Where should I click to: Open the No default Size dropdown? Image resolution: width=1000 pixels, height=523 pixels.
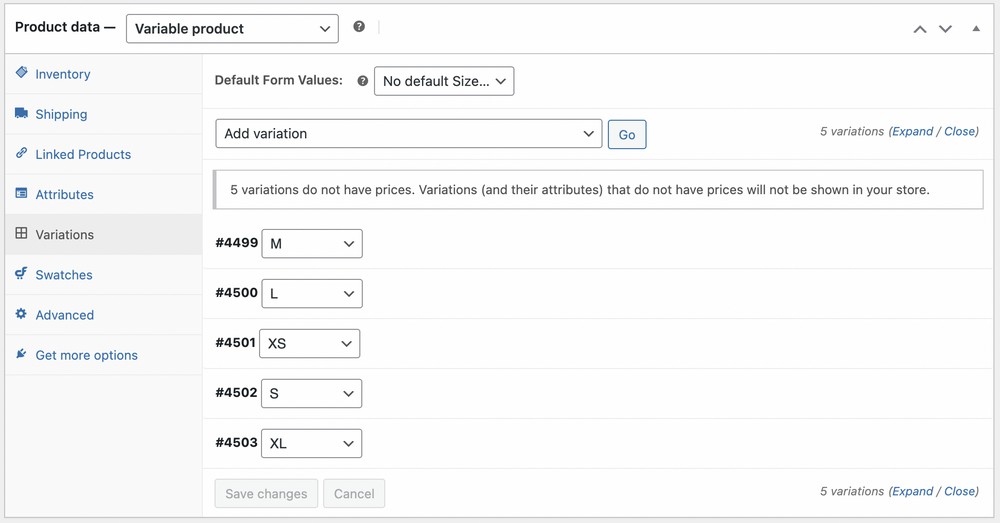coord(444,81)
